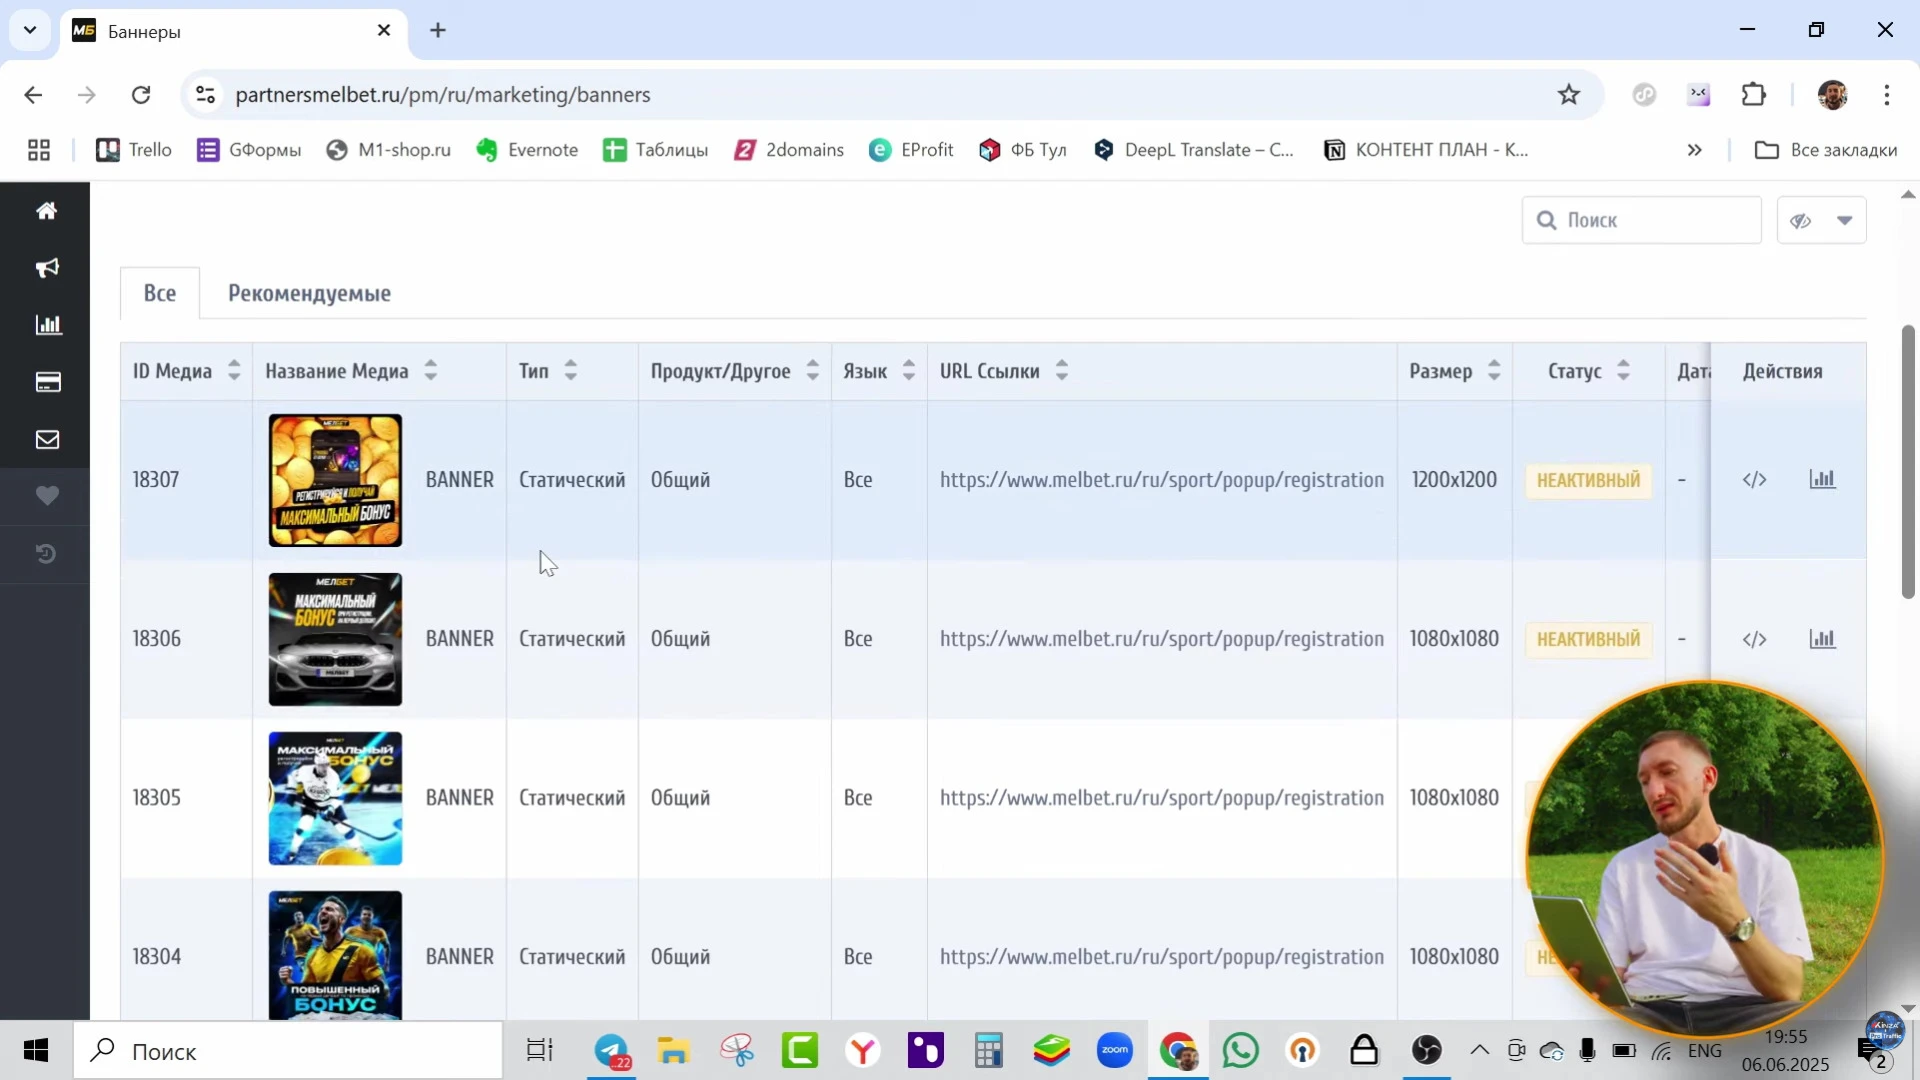Select the Баннеры browser tab
1920x1080 pixels.
(234, 31)
